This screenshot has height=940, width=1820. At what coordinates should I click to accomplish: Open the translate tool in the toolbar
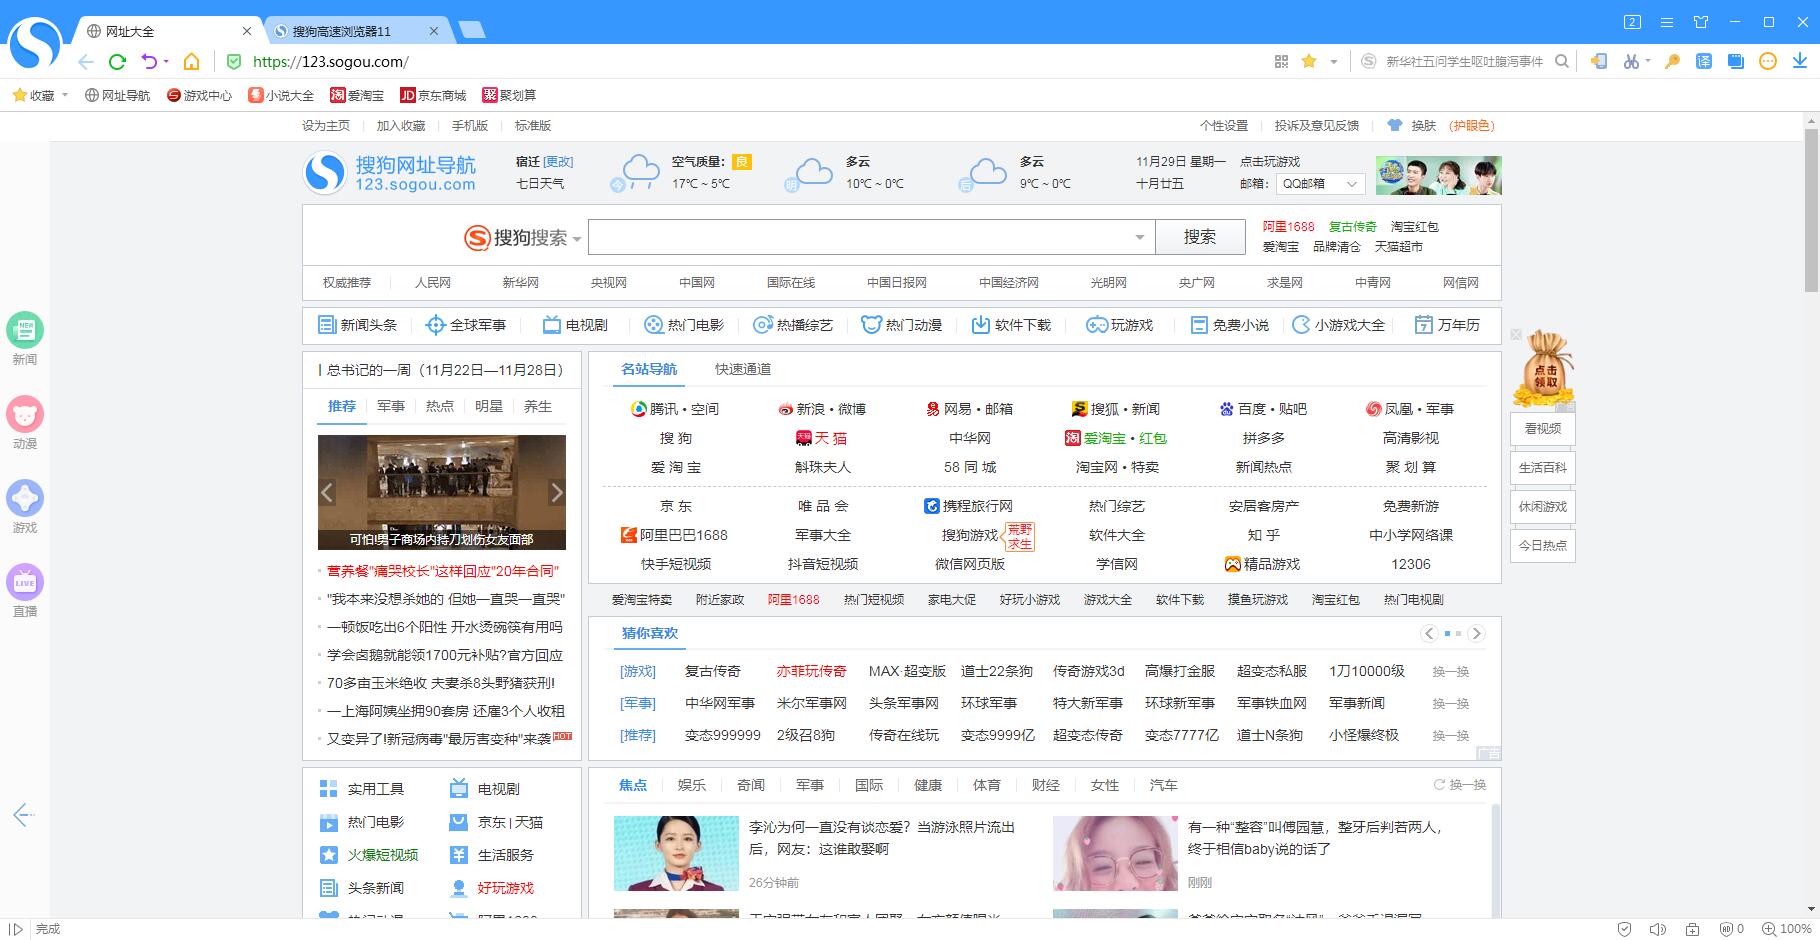click(x=1703, y=62)
